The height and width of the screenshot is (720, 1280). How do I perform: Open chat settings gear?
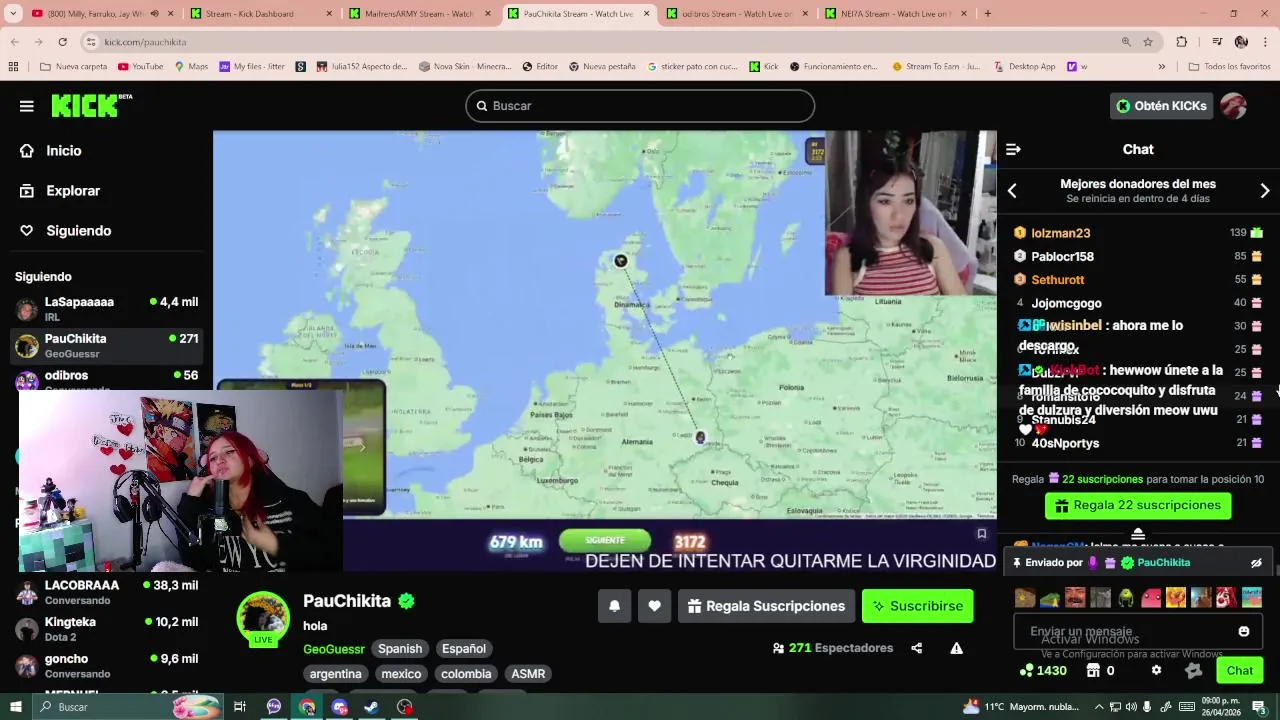click(x=1156, y=671)
